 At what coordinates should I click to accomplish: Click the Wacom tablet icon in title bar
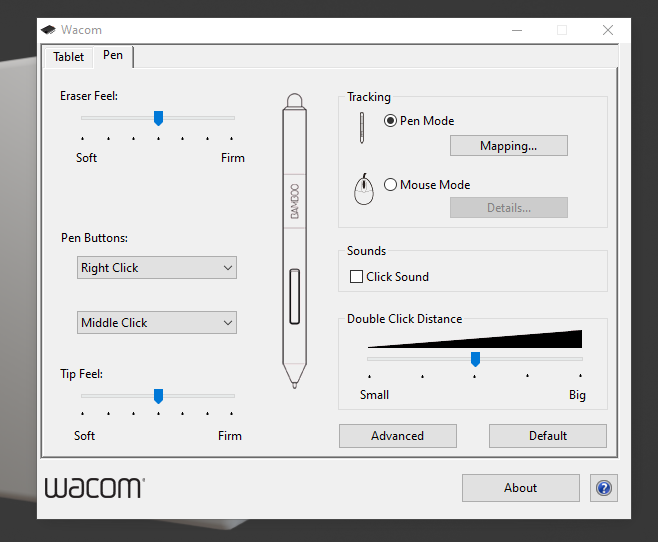(48, 30)
